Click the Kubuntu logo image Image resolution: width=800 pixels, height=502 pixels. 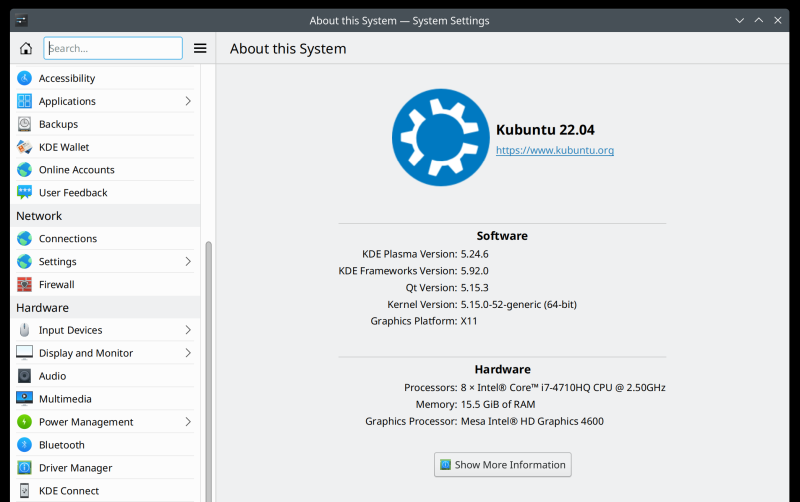tap(438, 139)
